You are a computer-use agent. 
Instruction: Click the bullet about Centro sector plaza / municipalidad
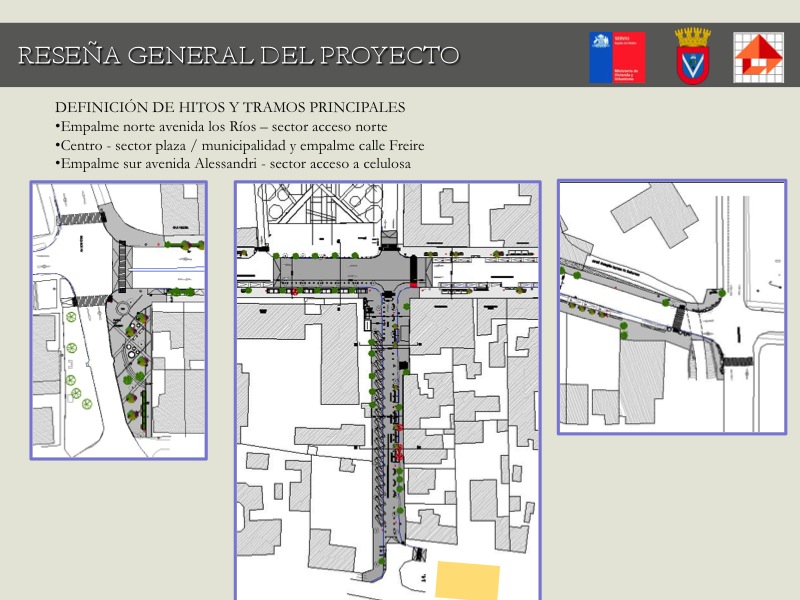tap(240, 145)
